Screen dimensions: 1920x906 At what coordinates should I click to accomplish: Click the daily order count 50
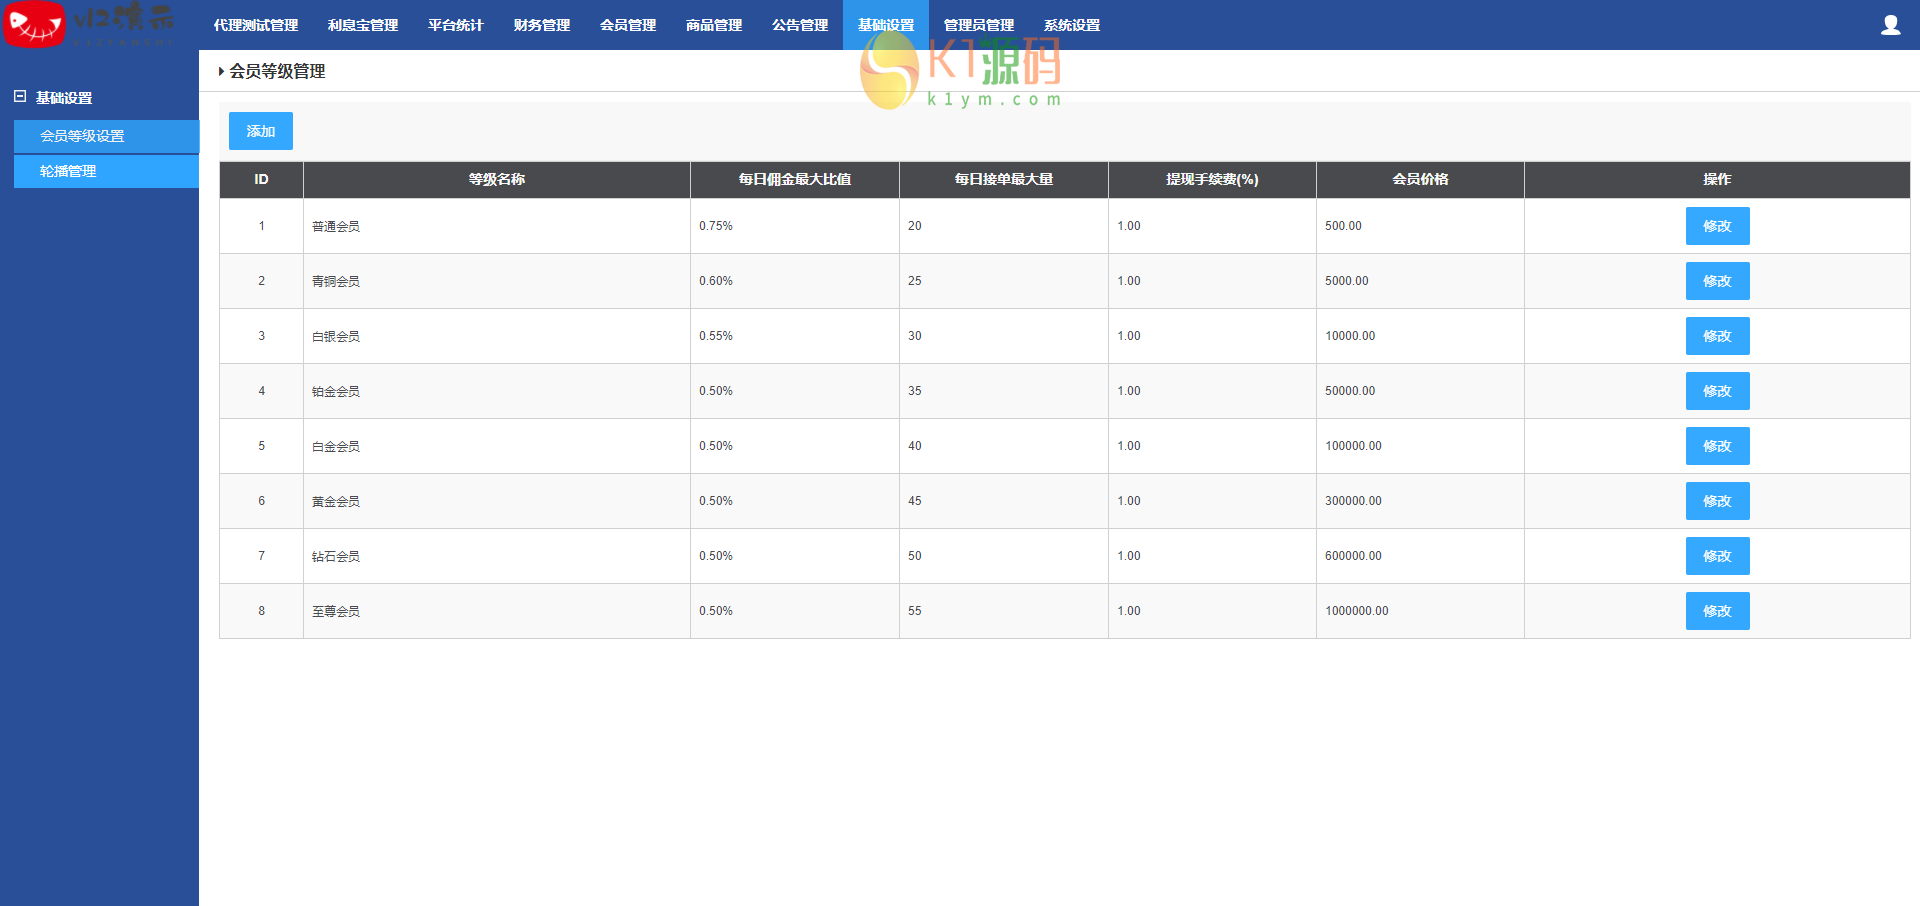point(915,556)
